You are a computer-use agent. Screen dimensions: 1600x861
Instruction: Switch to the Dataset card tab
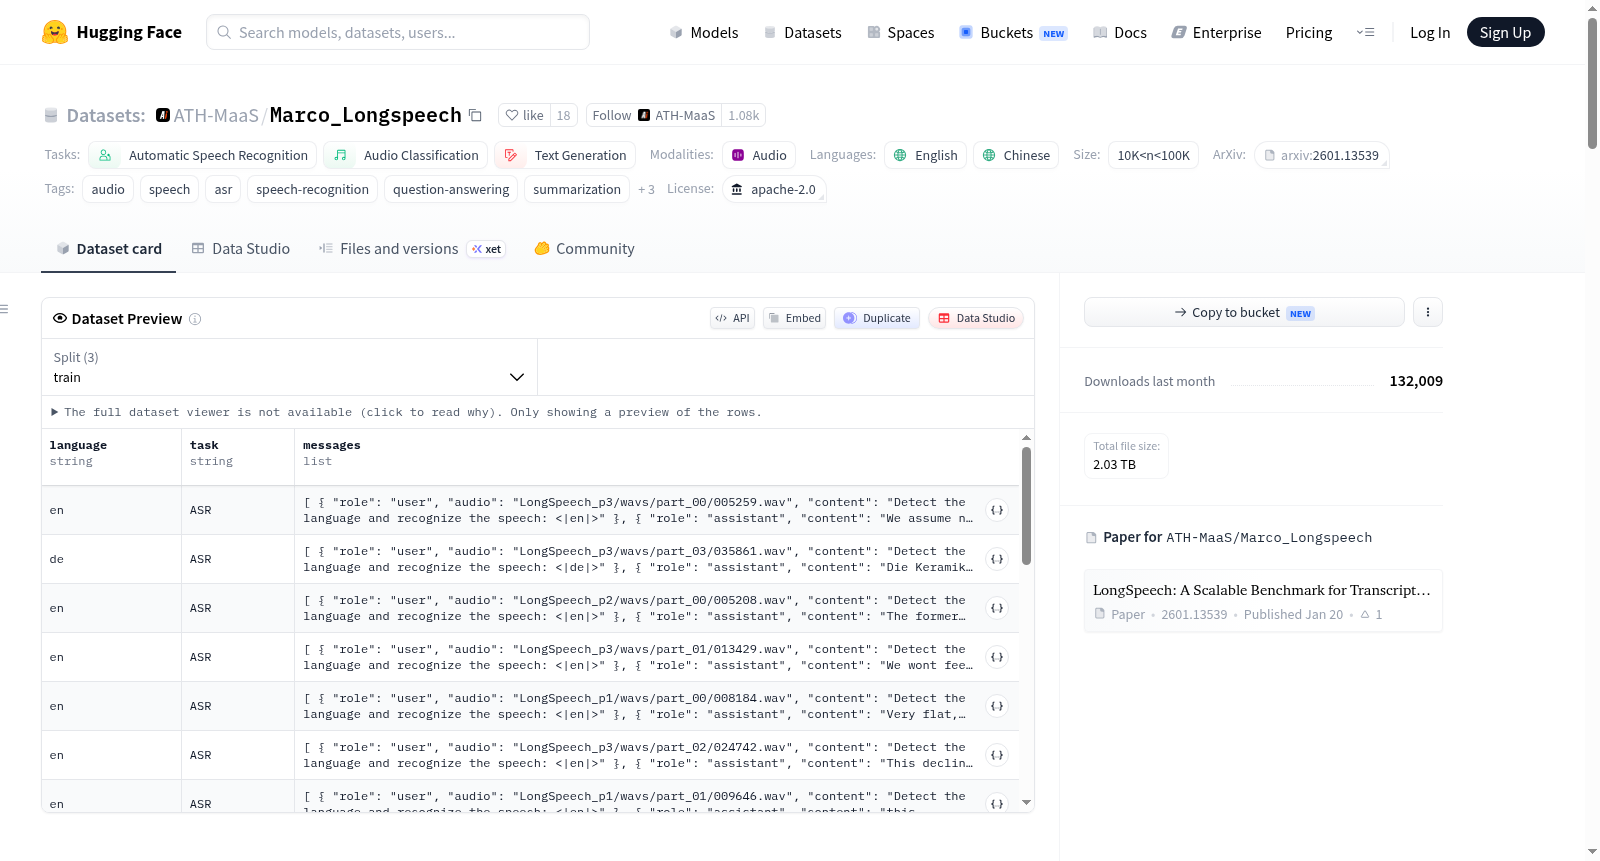click(109, 249)
